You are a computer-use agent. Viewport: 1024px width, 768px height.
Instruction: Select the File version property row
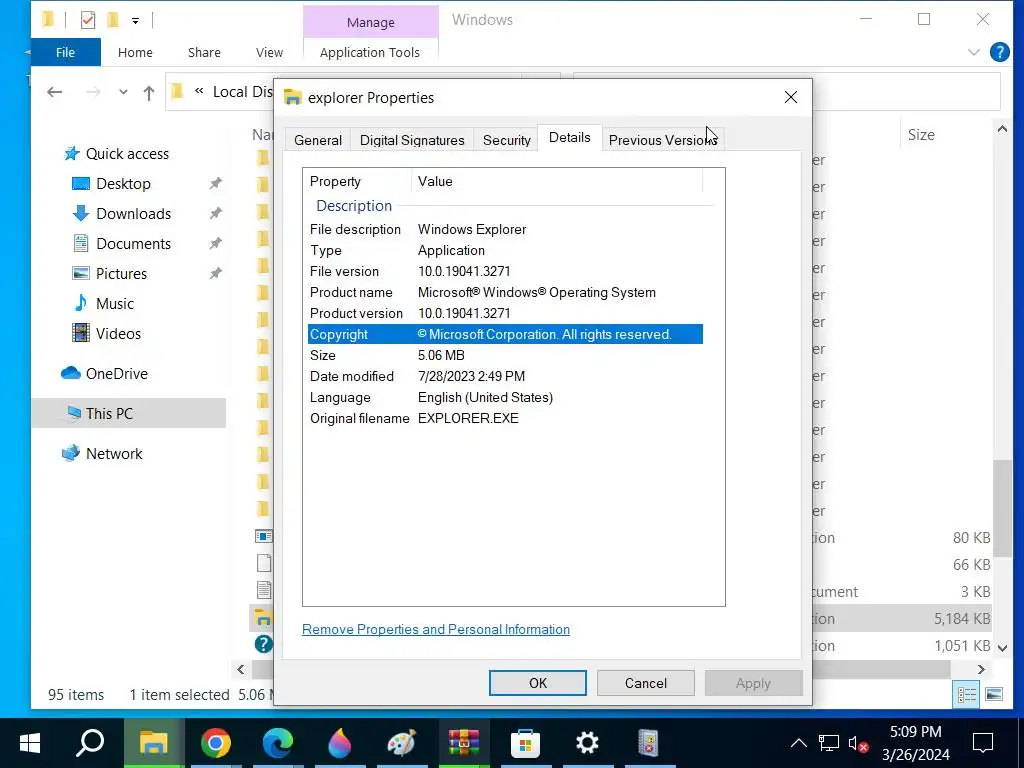[x=505, y=271]
